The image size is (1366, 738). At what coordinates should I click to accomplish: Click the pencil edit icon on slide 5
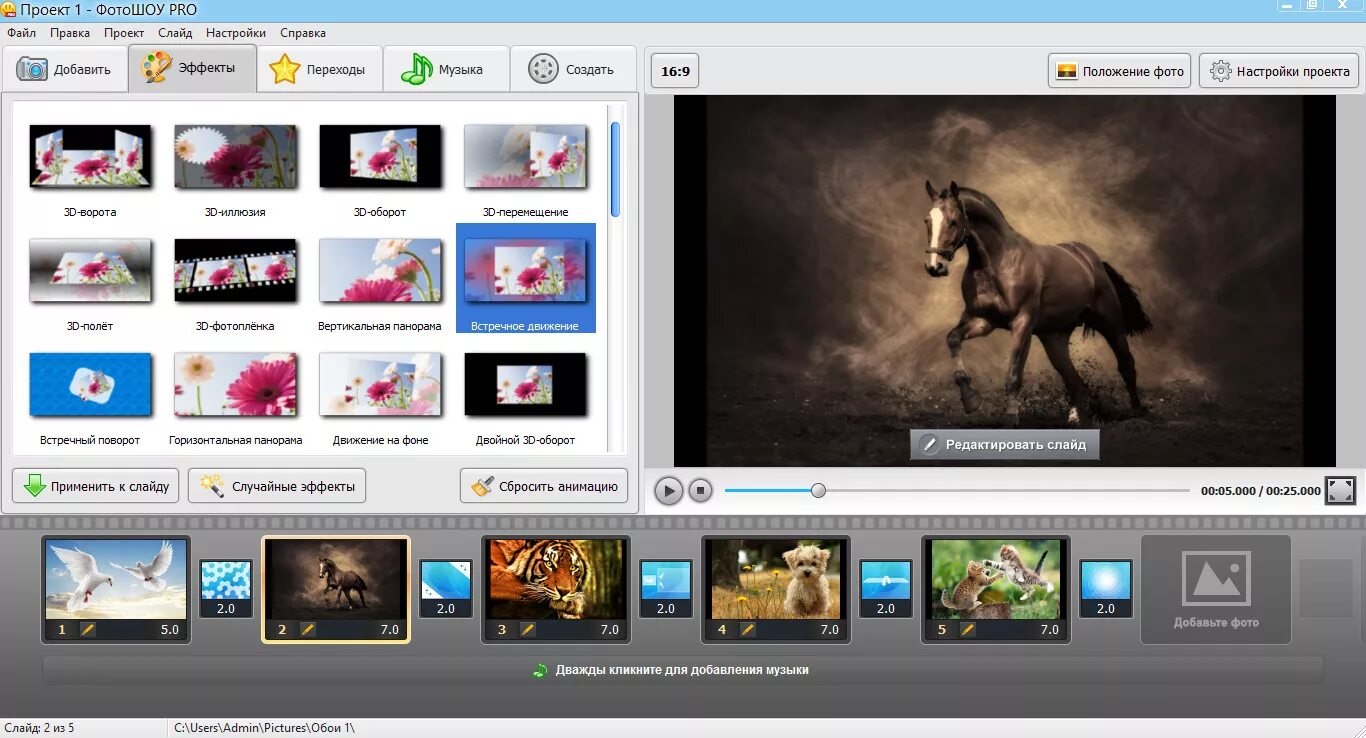(x=968, y=629)
